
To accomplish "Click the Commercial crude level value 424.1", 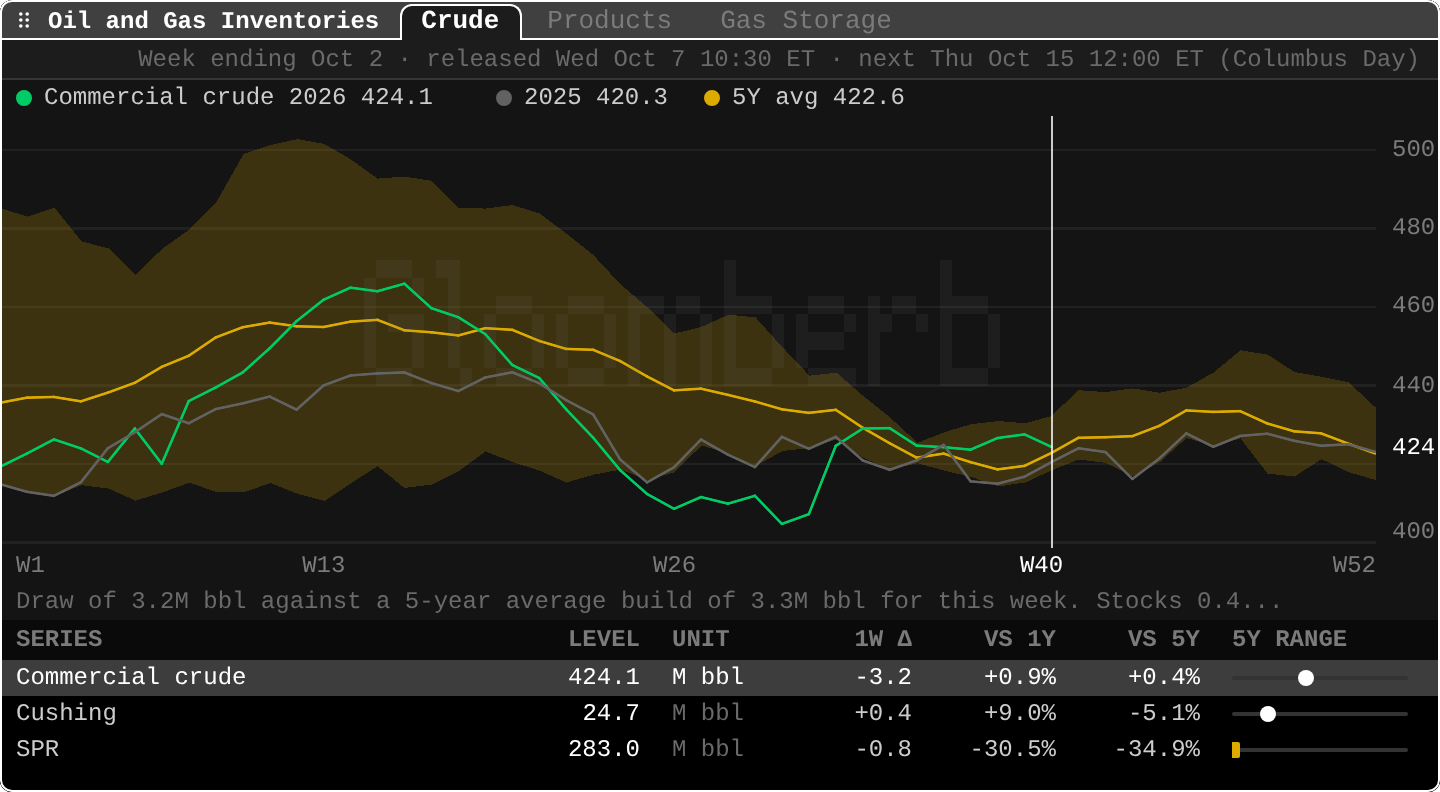I will [x=604, y=678].
